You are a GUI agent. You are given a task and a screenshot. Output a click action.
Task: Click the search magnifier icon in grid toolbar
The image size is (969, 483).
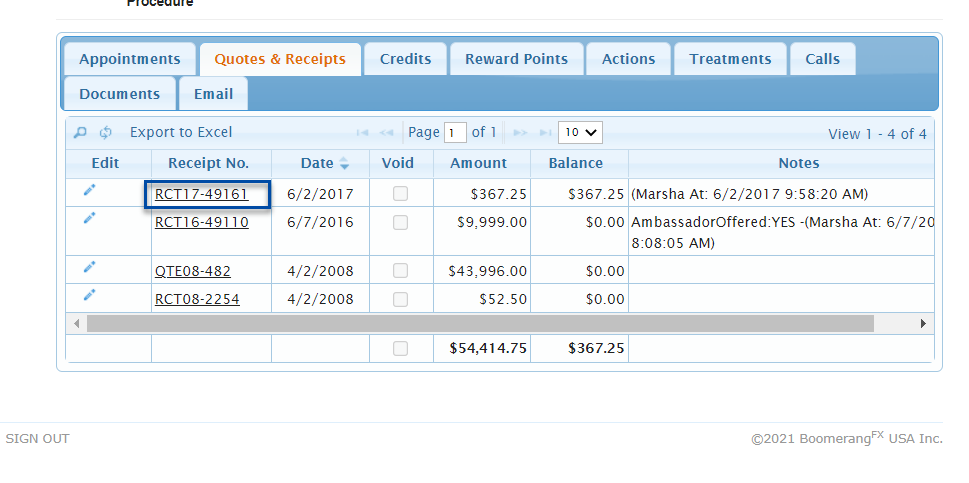point(80,133)
